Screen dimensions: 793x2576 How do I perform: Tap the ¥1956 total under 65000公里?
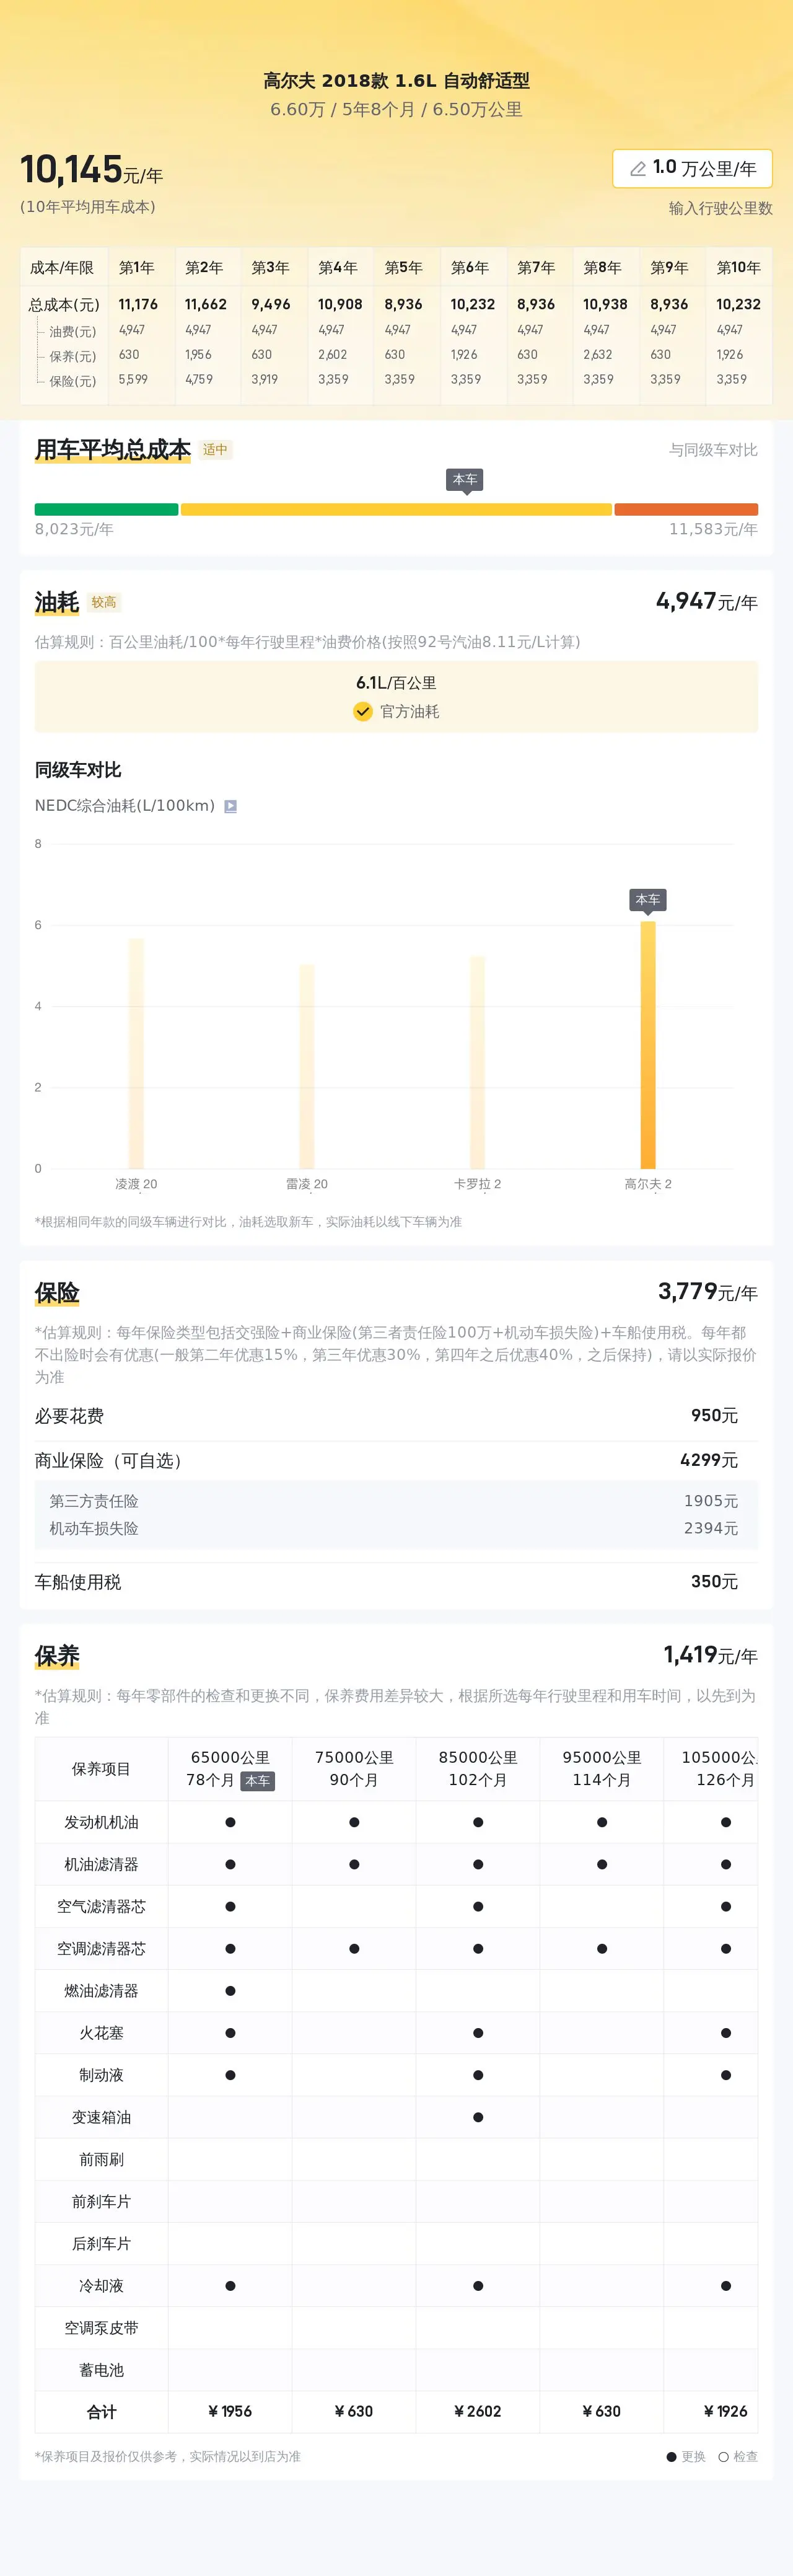tap(230, 2411)
